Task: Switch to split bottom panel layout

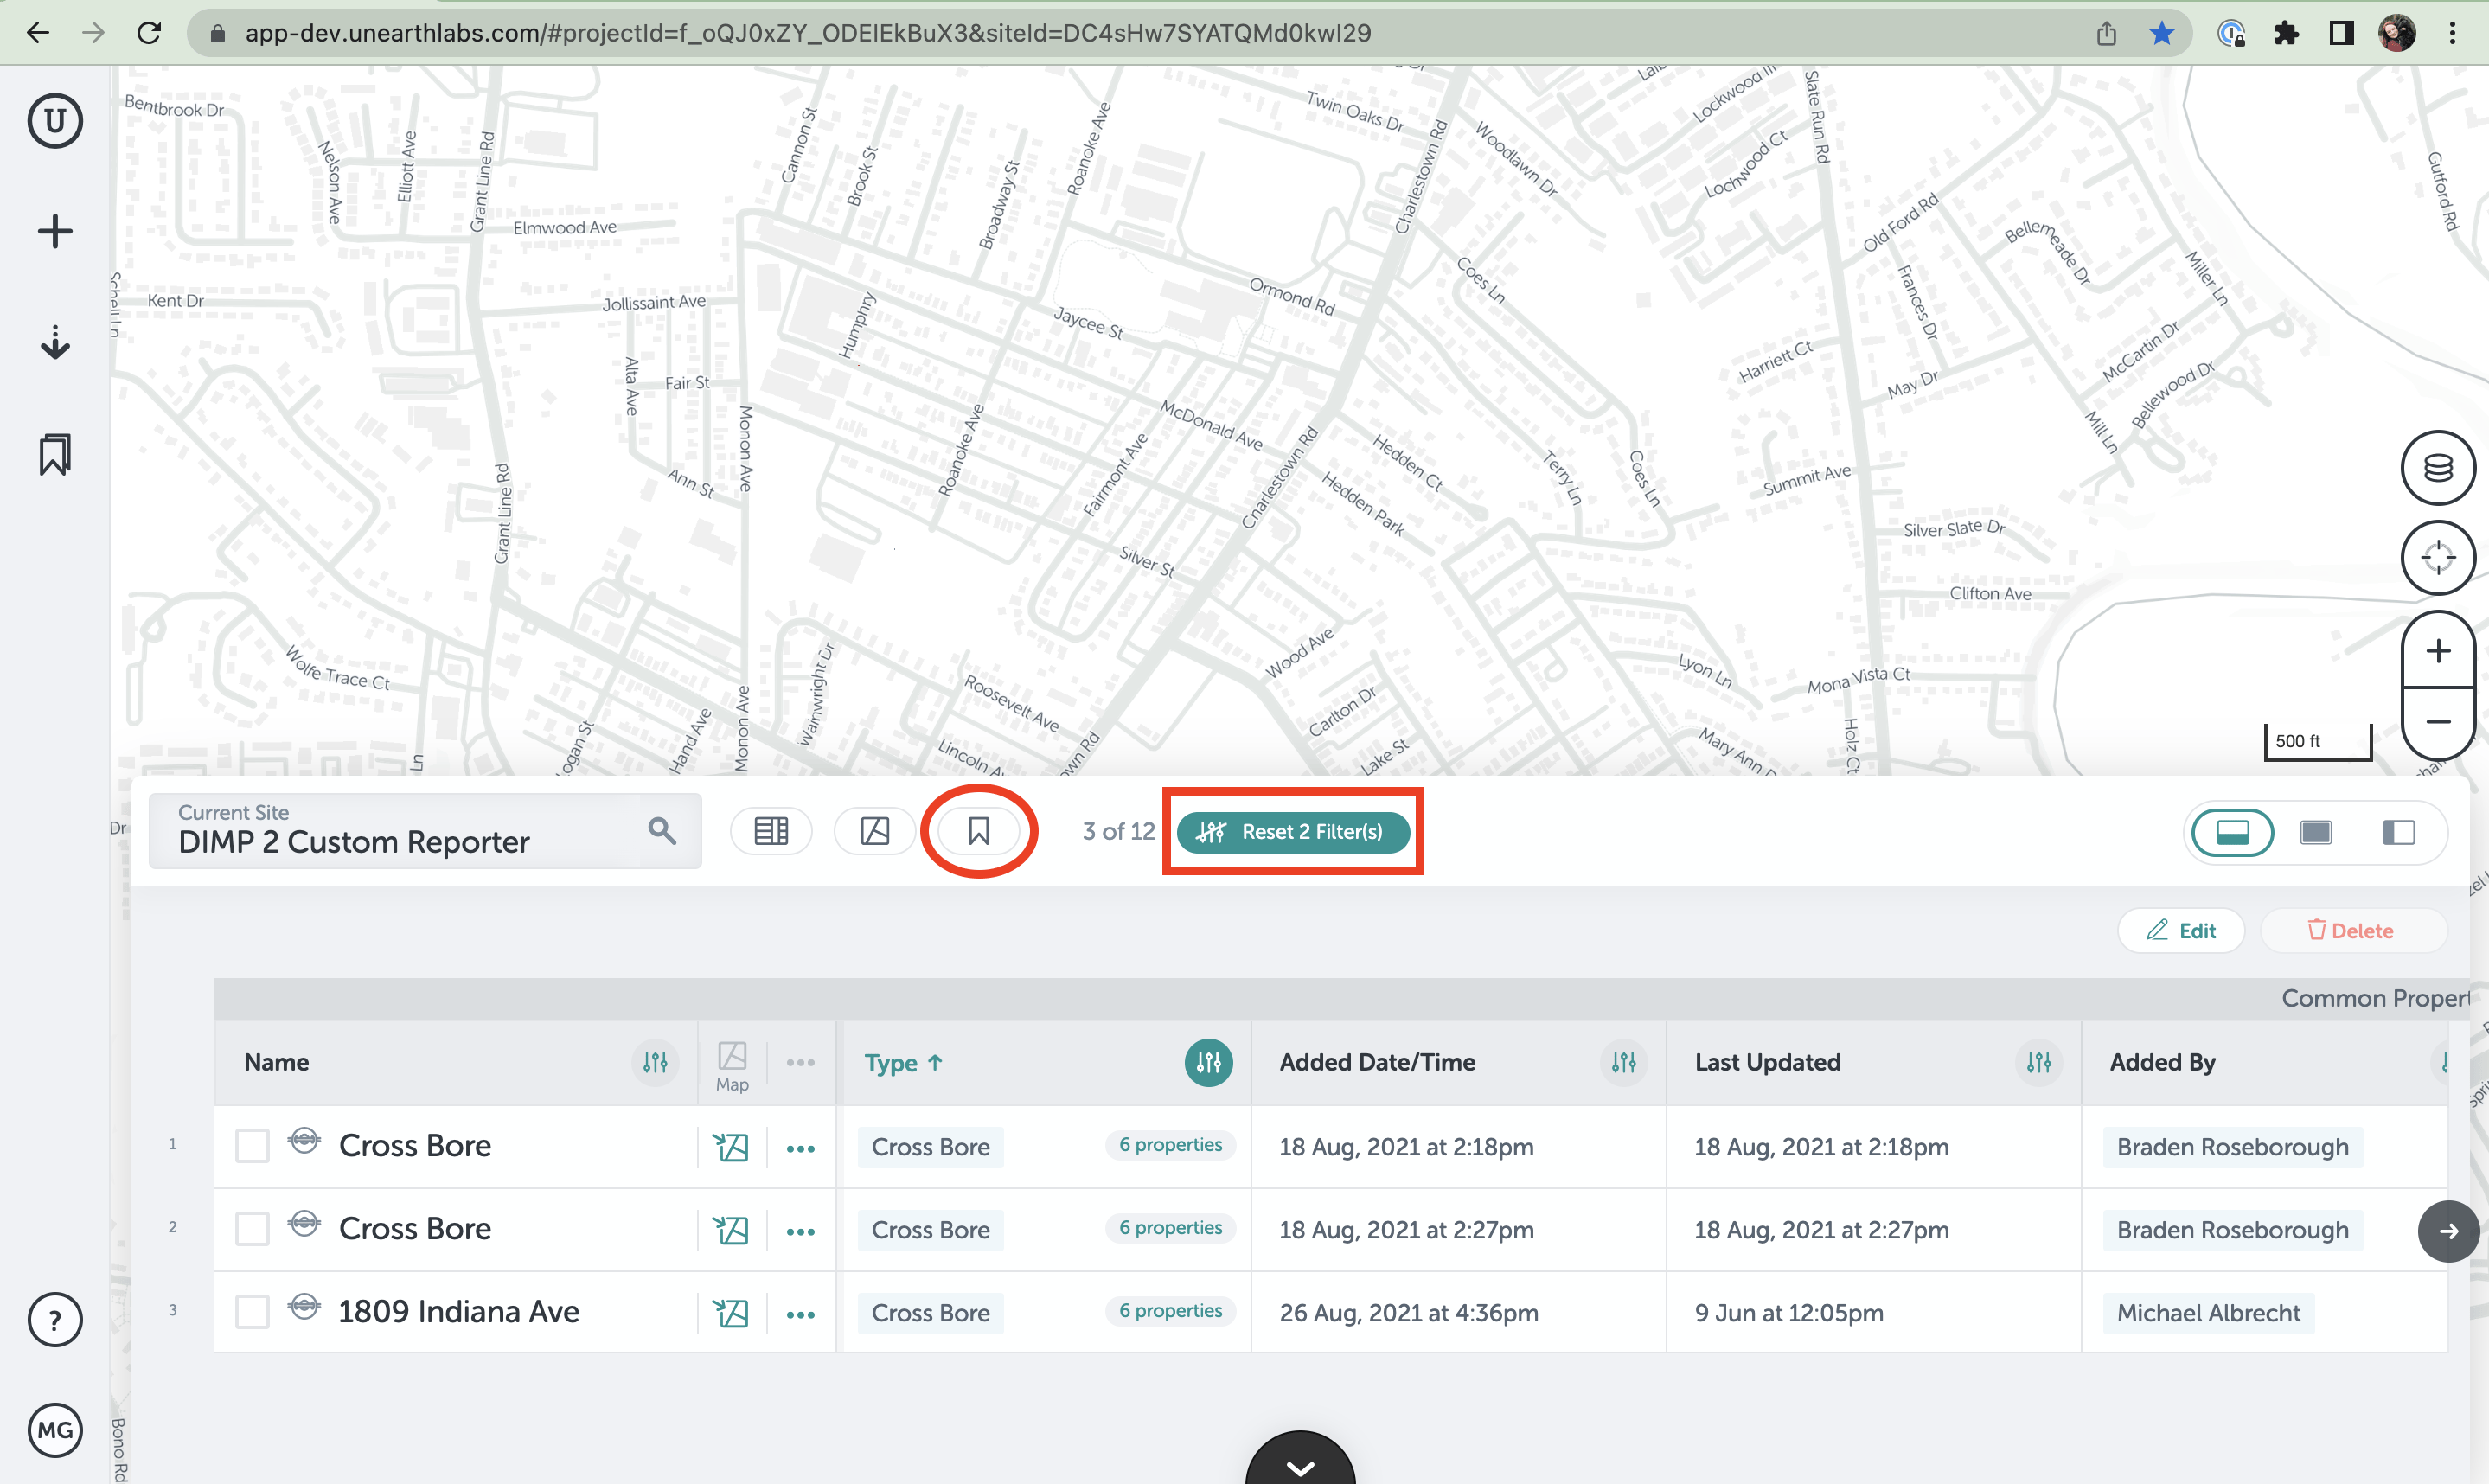Action: pyautogui.click(x=2232, y=832)
